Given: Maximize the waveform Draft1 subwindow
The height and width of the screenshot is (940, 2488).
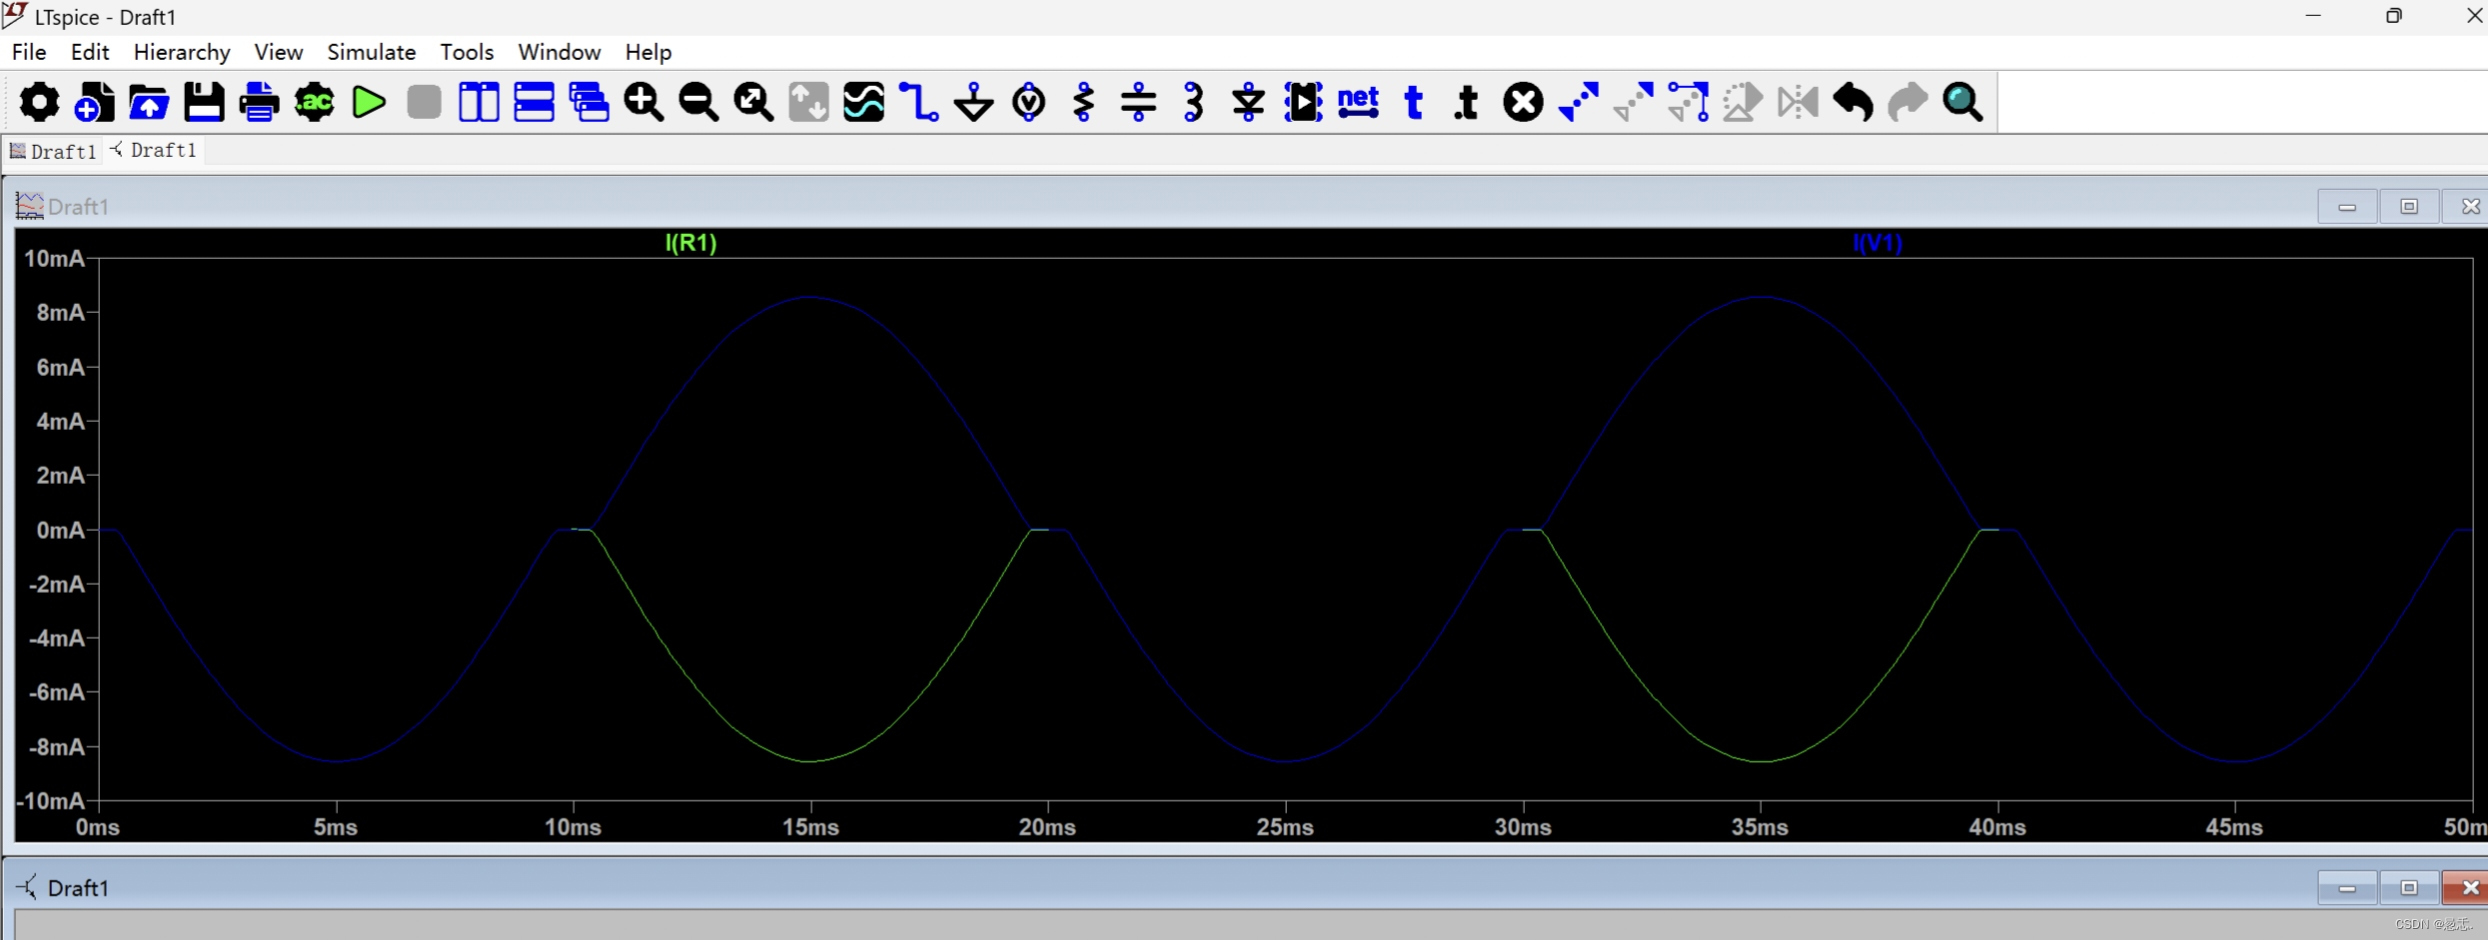Looking at the screenshot, I should click(2408, 206).
